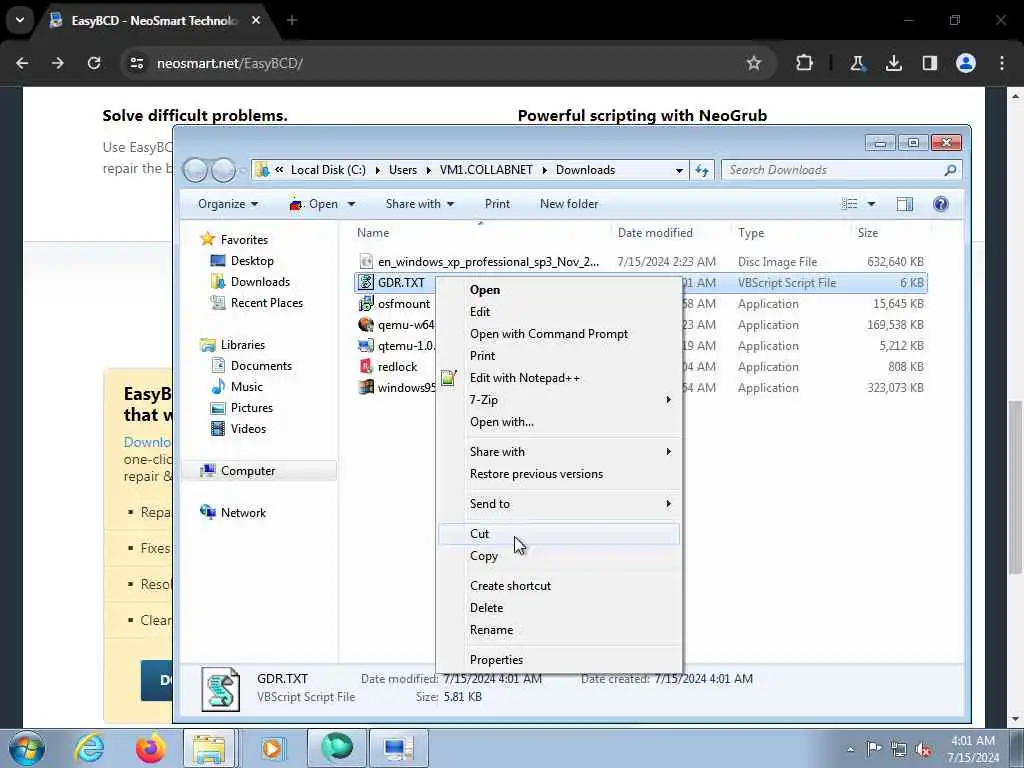Click Delete in the context menu
The height and width of the screenshot is (768, 1024).
coord(558,607)
